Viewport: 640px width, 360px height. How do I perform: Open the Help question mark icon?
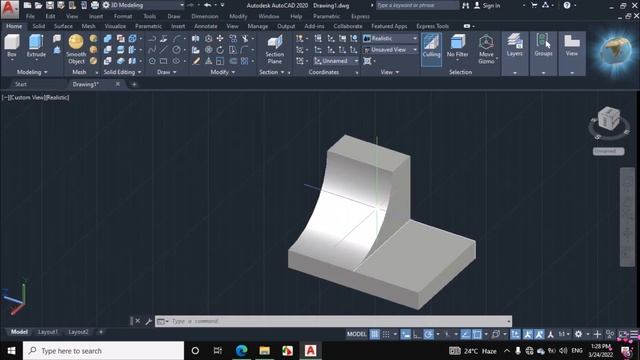pyautogui.click(x=567, y=5)
